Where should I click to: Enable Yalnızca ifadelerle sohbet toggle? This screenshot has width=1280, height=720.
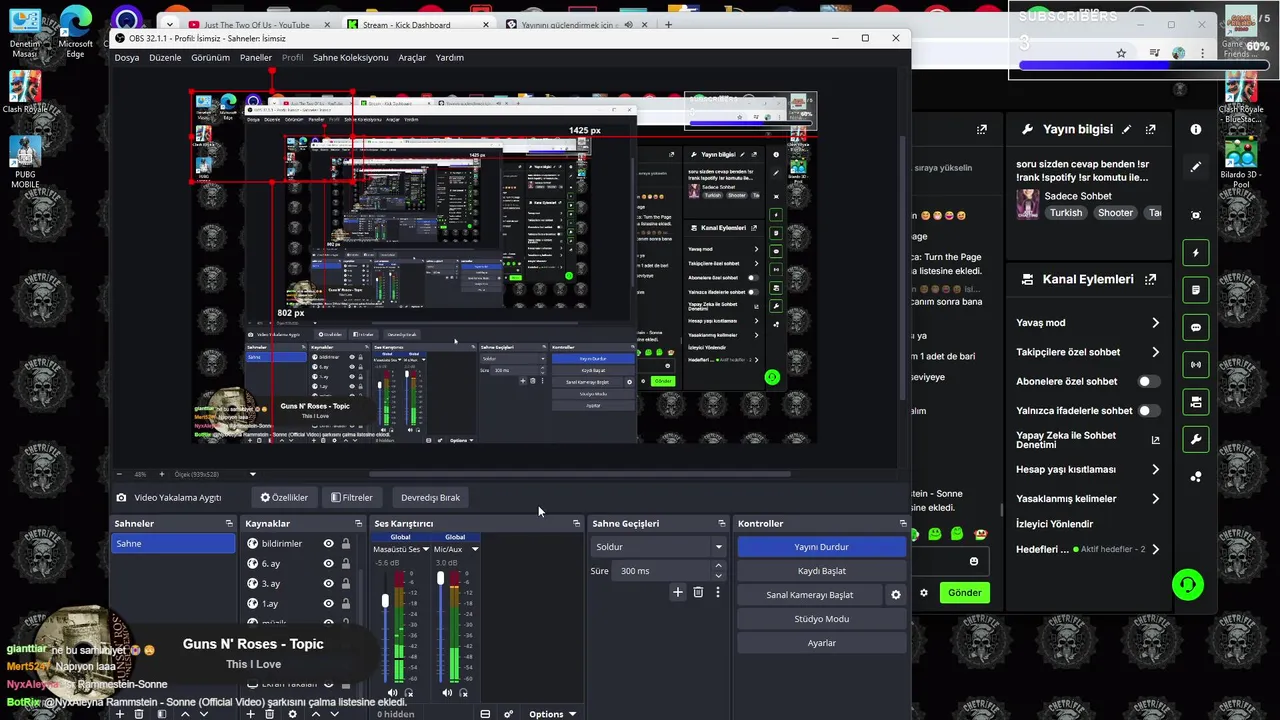coord(1149,410)
